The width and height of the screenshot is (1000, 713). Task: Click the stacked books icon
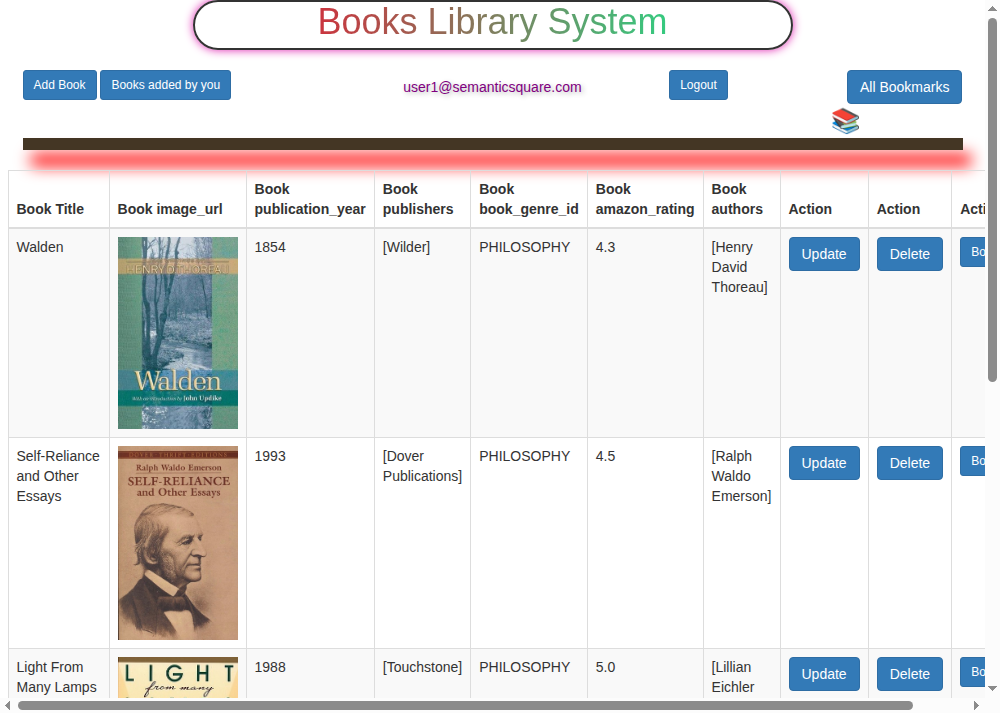[x=845, y=121]
